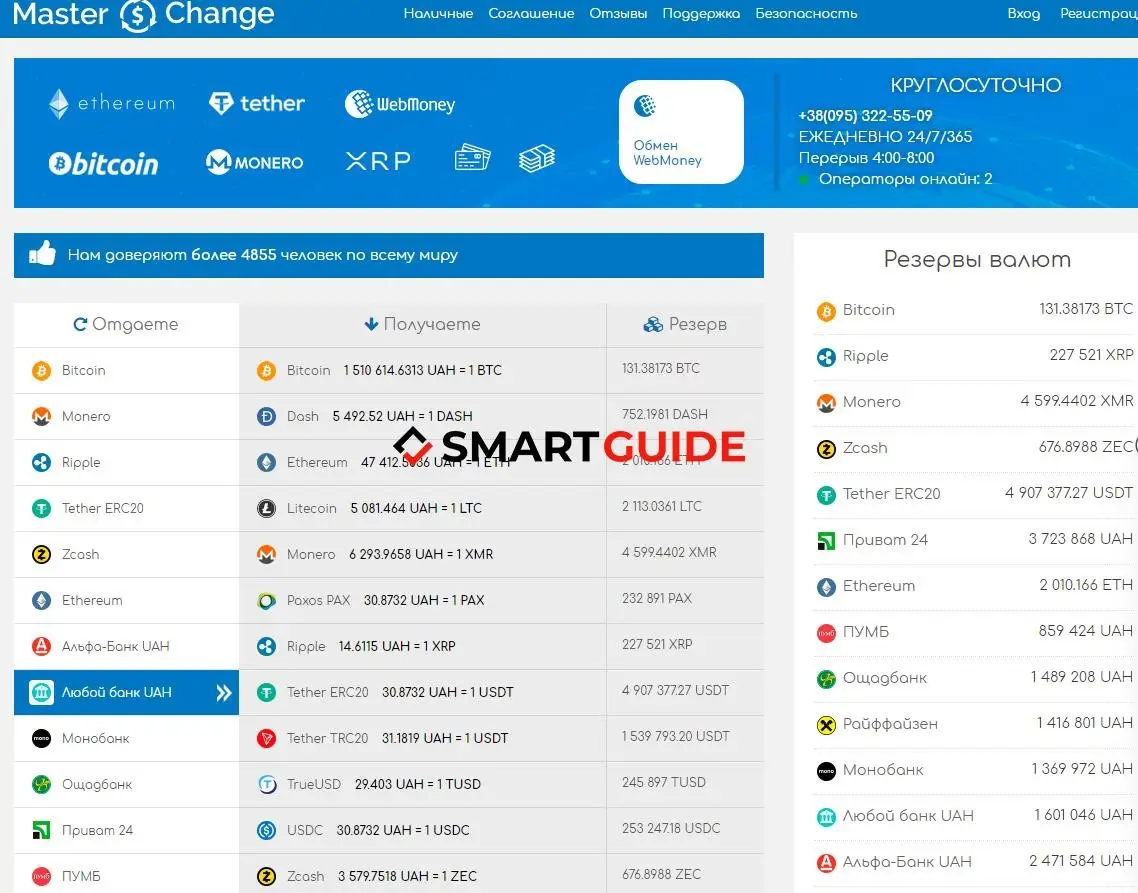Screen dimensions: 1138x893
Task: Click the XRP logo in the banner
Action: pyautogui.click(x=378, y=161)
